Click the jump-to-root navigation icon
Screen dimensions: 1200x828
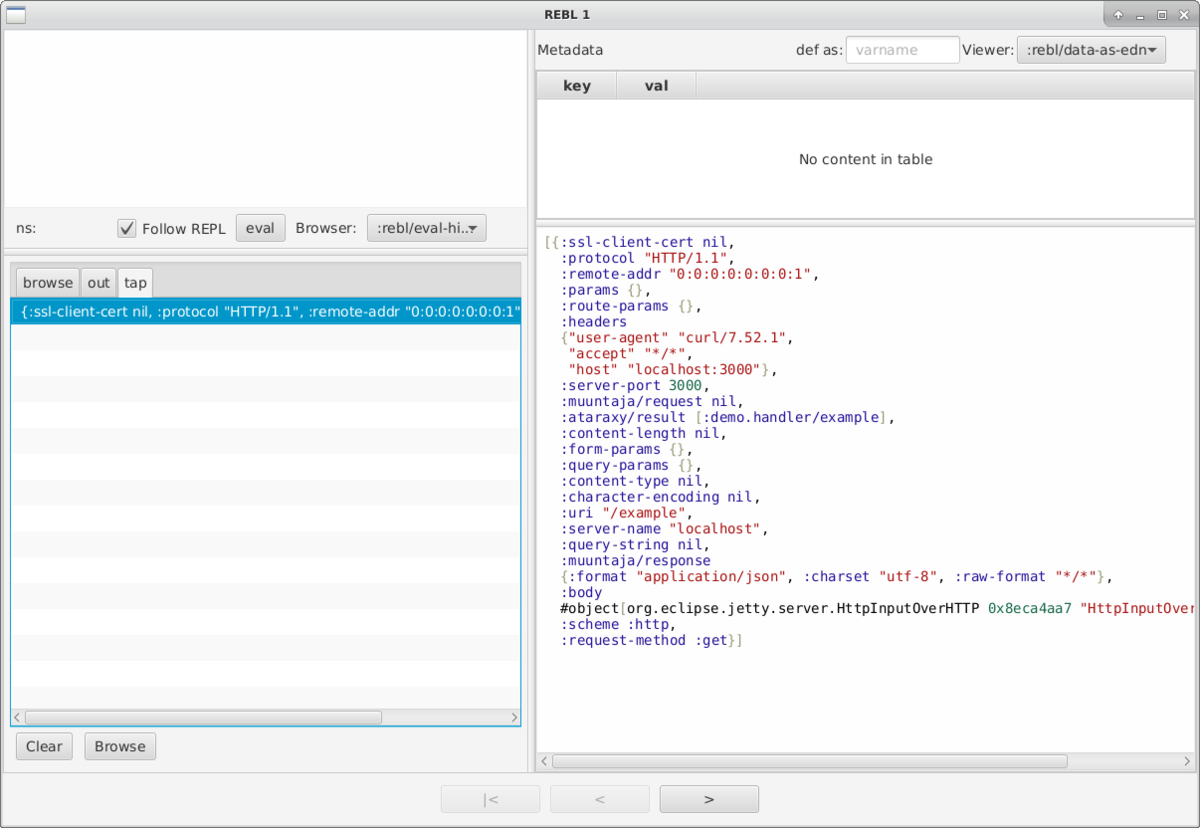click(x=490, y=798)
